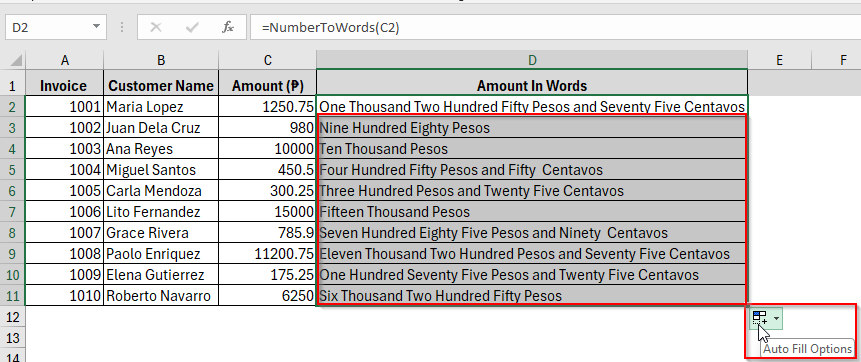Select the cell containing Miguel Santos
The width and height of the screenshot is (861, 362).
click(x=161, y=170)
